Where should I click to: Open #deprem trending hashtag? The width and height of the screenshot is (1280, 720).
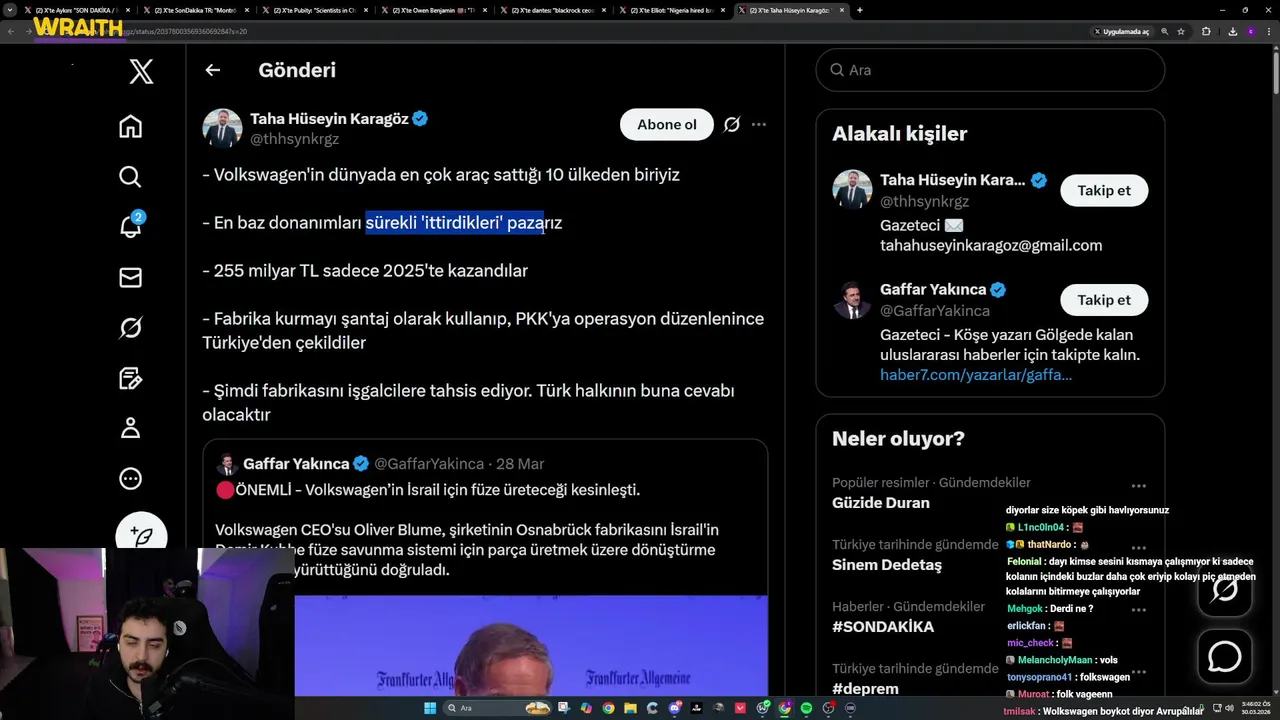click(x=865, y=689)
